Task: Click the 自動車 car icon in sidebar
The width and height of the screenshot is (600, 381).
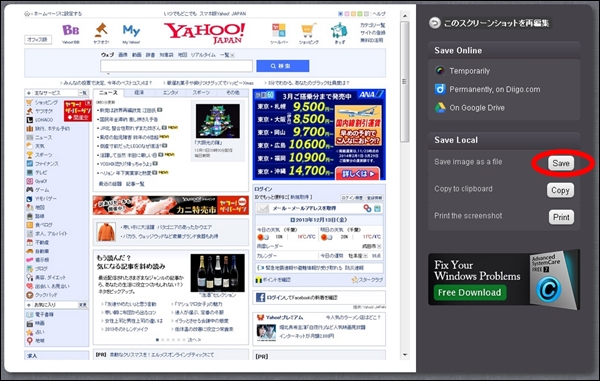Action: coord(29,251)
